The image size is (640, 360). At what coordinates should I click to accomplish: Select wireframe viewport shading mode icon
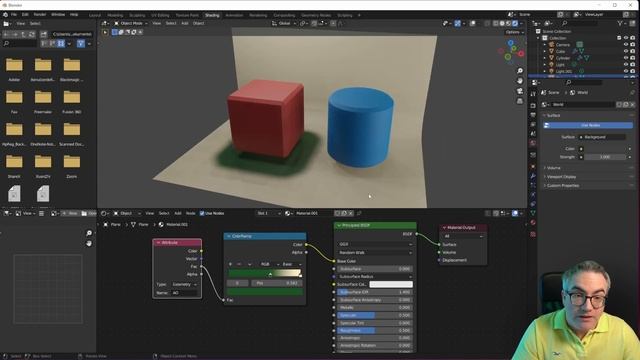click(x=496, y=23)
